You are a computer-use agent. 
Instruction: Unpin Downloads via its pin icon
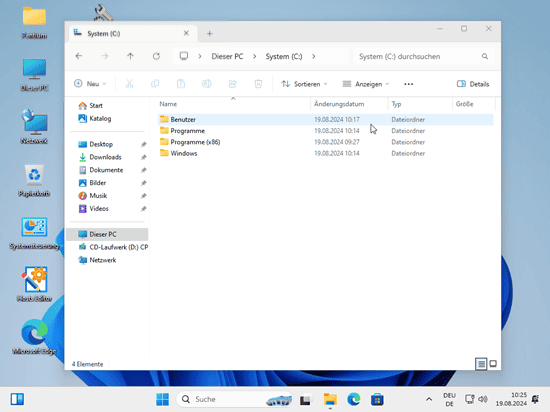click(143, 157)
